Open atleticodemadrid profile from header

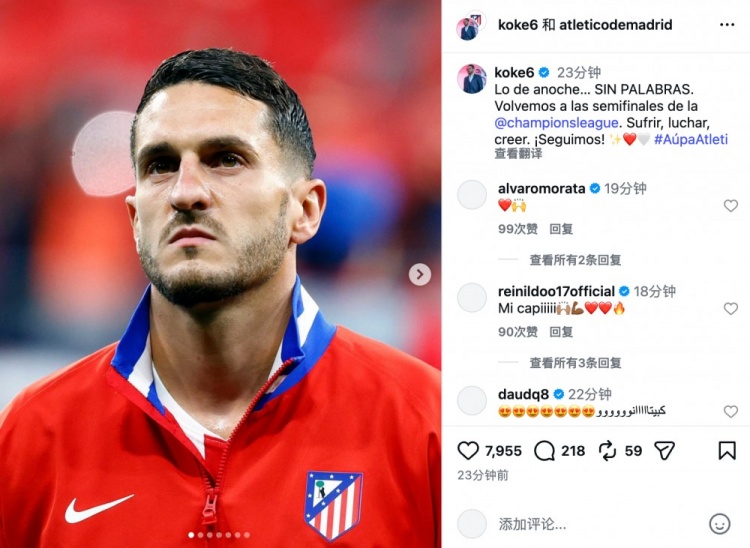[616, 25]
